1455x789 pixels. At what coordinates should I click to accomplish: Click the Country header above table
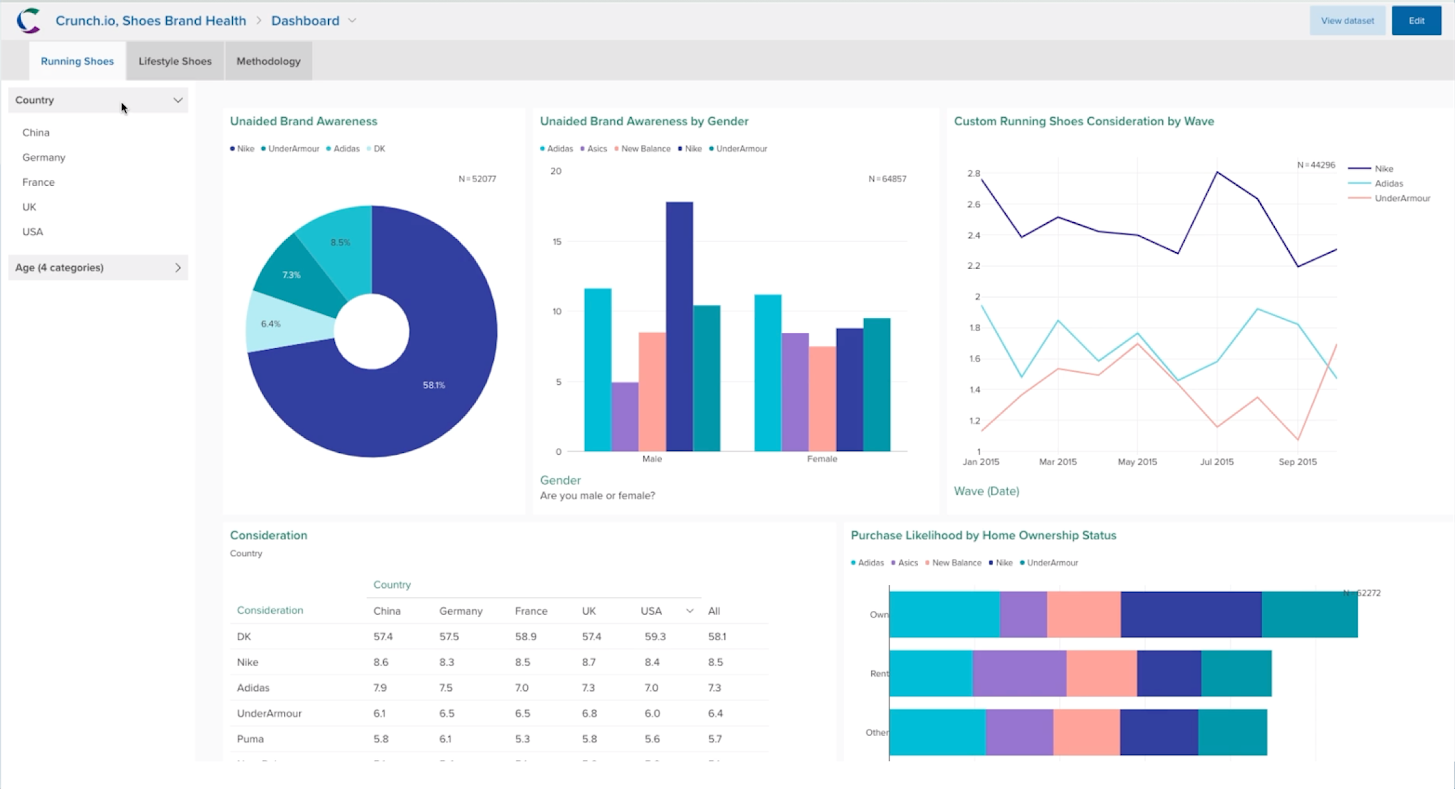click(x=392, y=585)
